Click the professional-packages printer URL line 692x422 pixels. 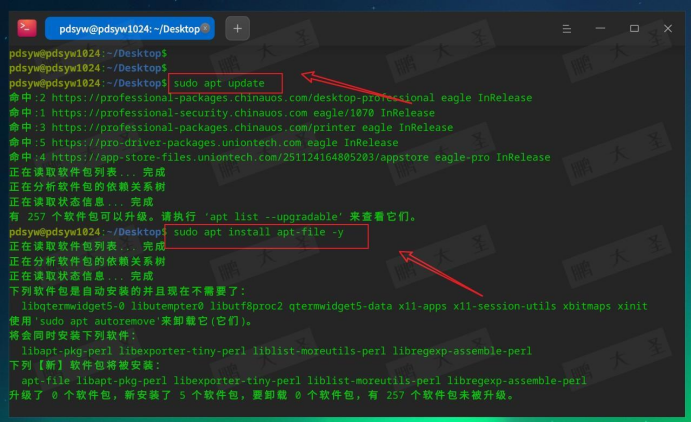pos(231,128)
